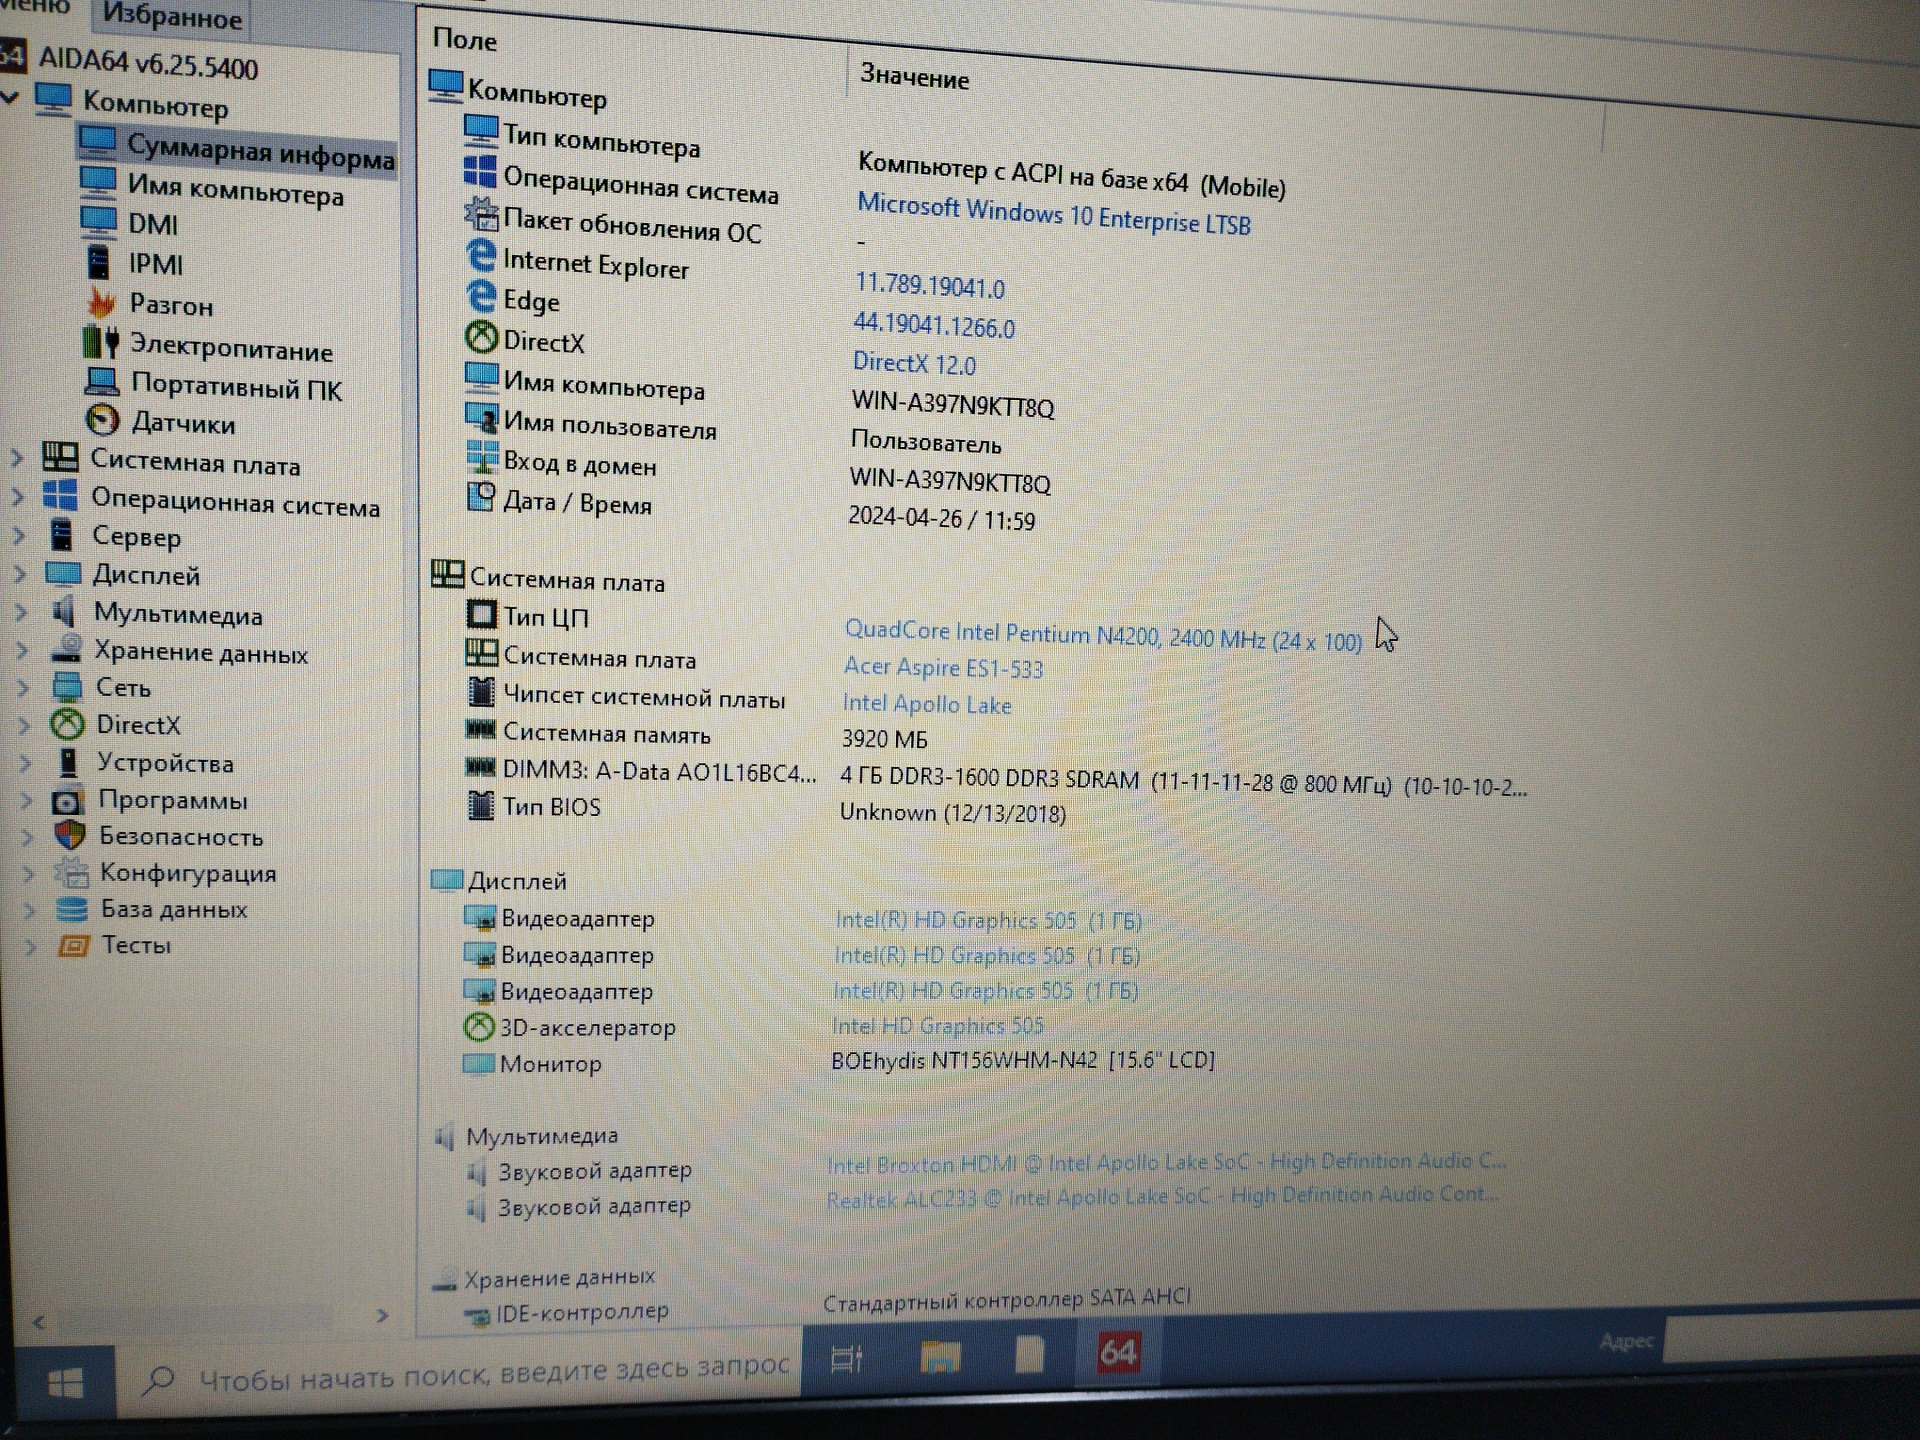Open Электропитание power icon
1920x1440 pixels.
pyautogui.click(x=101, y=342)
